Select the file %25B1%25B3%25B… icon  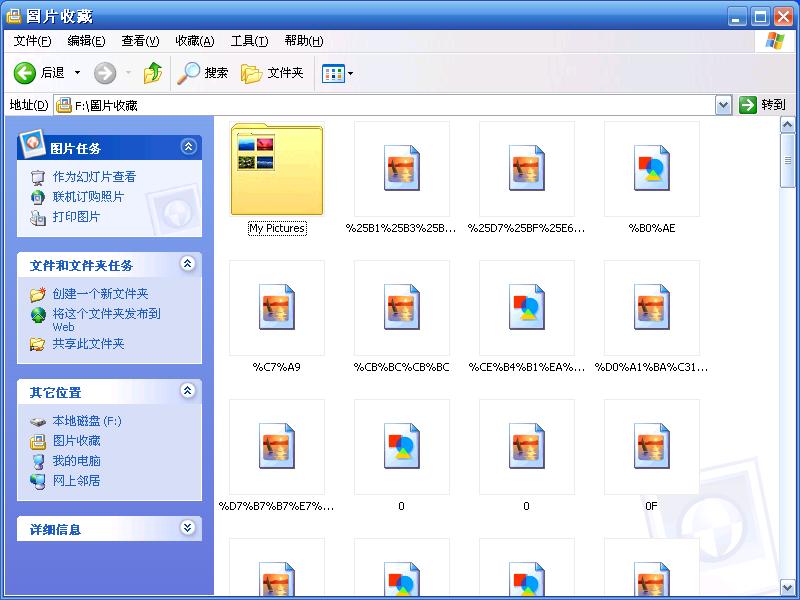click(x=402, y=168)
